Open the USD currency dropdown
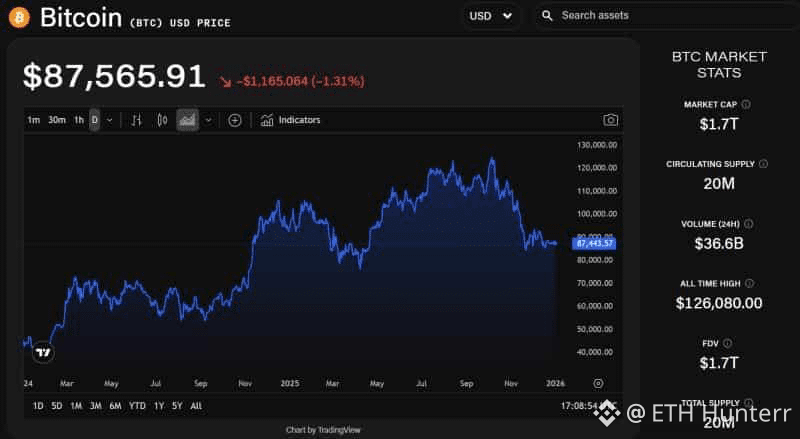 490,16
